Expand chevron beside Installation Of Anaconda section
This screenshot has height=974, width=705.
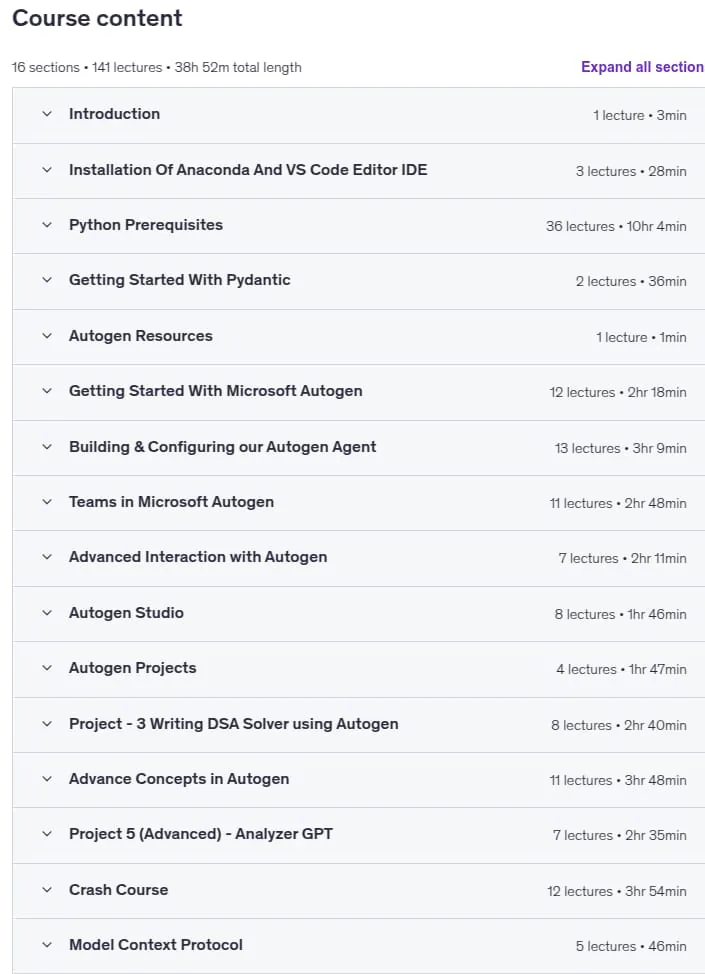(x=47, y=170)
